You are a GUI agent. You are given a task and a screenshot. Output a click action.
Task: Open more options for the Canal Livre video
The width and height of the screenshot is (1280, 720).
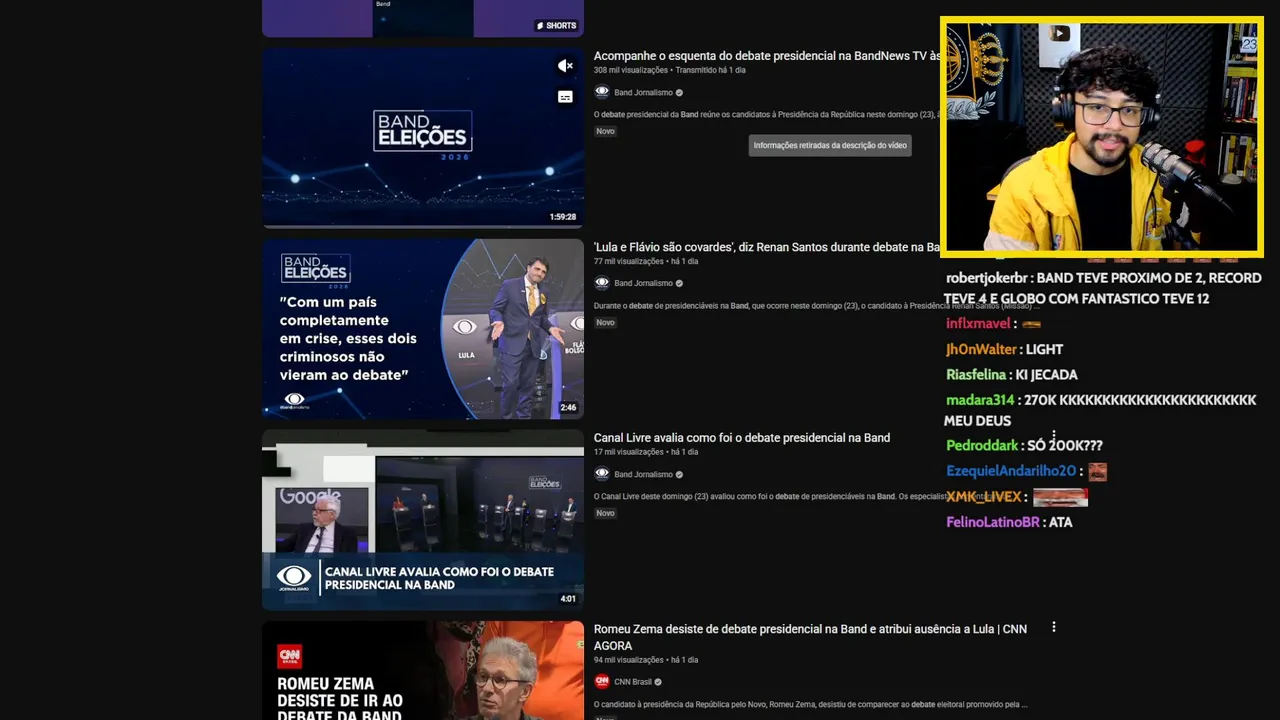click(x=1054, y=436)
